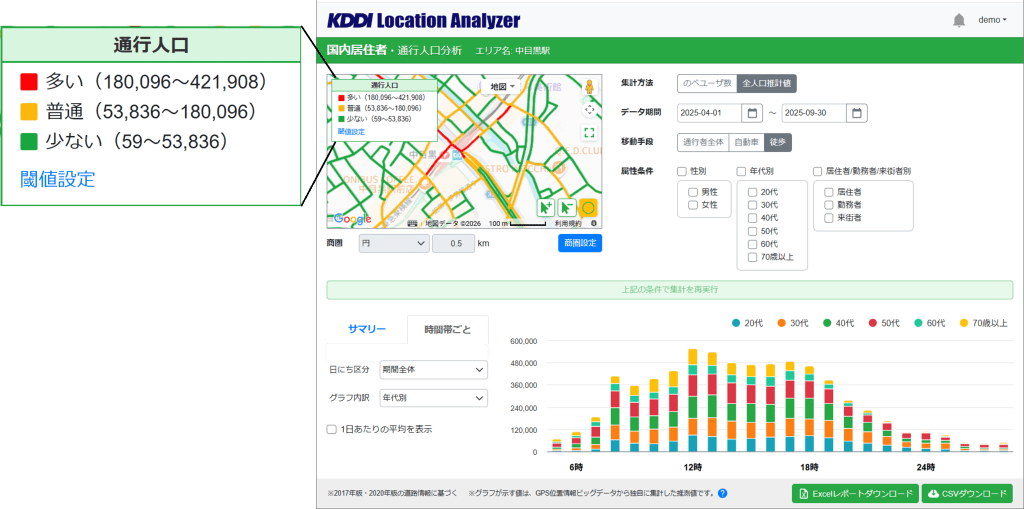Toggle 60代 legend swatch in chart
The width and height of the screenshot is (1024, 509).
point(919,323)
